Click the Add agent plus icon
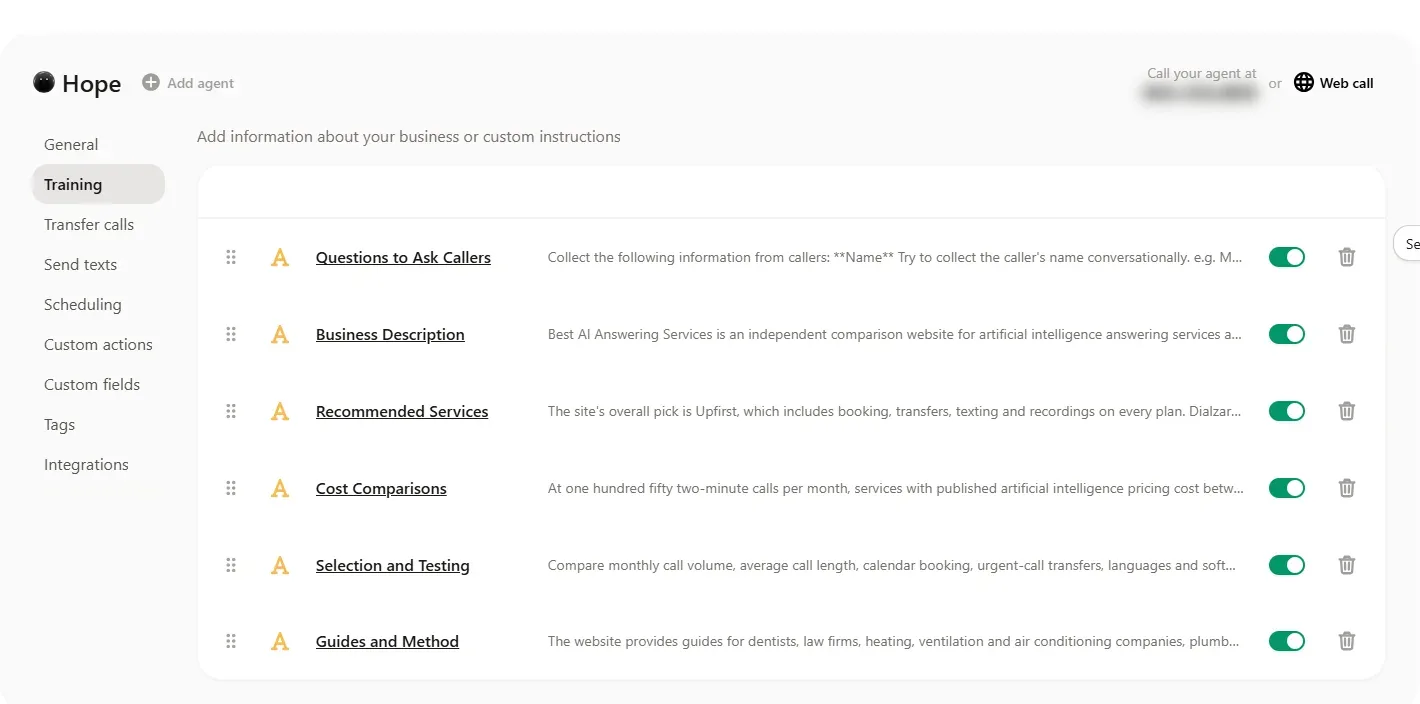1420x704 pixels. [151, 83]
